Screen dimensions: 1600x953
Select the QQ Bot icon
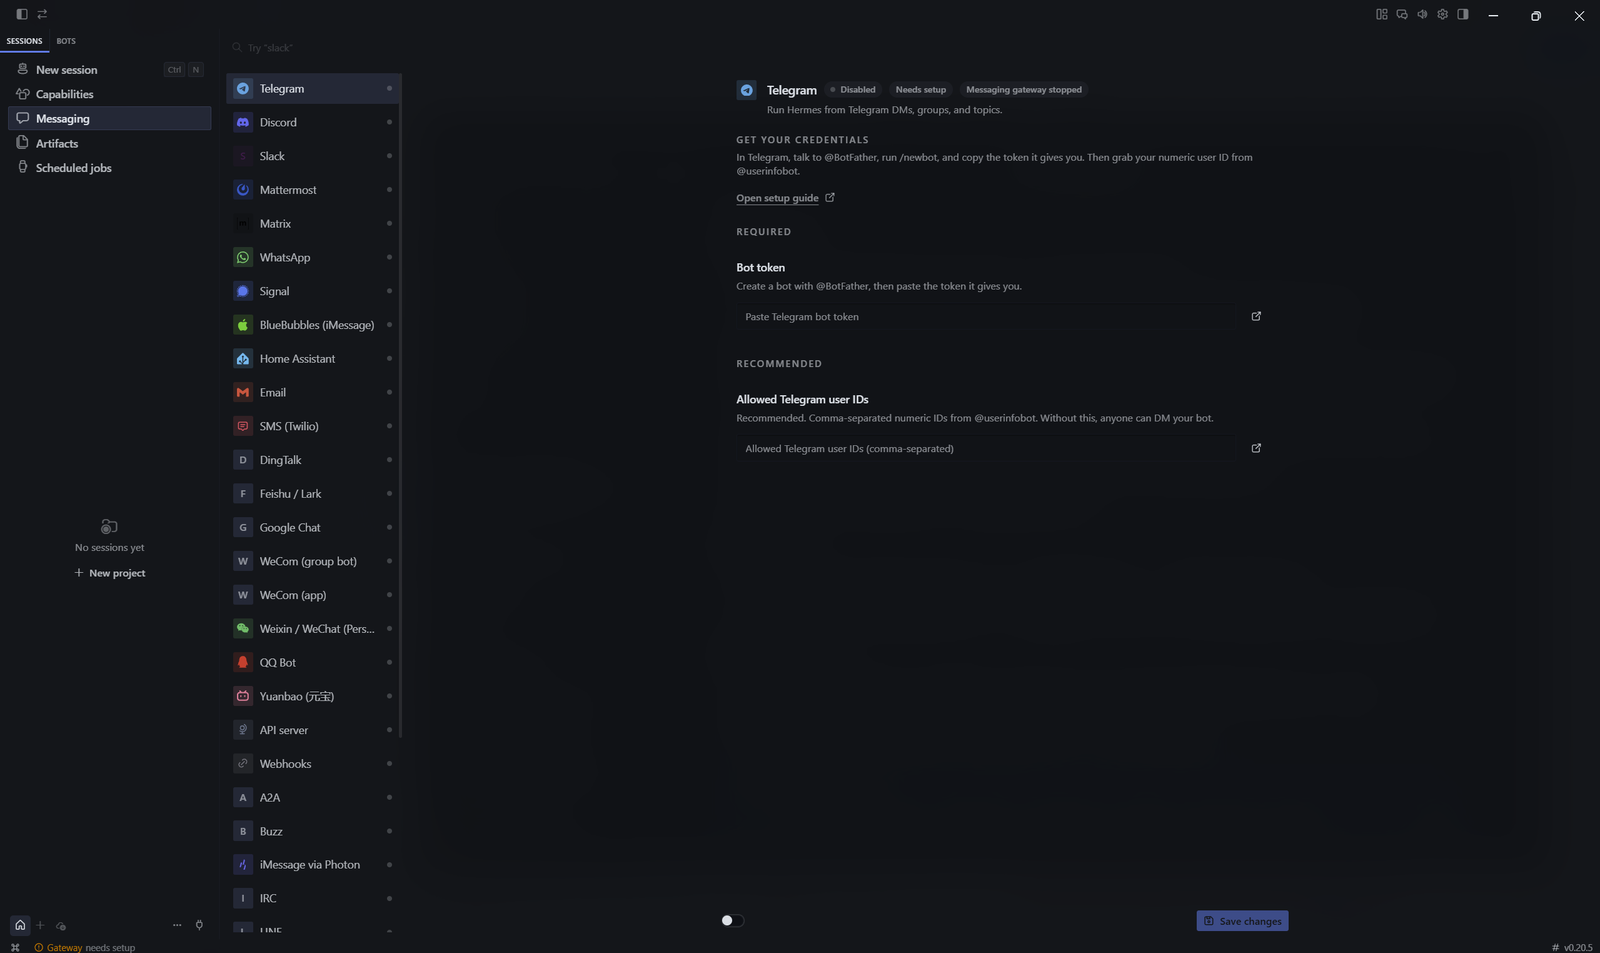243,662
